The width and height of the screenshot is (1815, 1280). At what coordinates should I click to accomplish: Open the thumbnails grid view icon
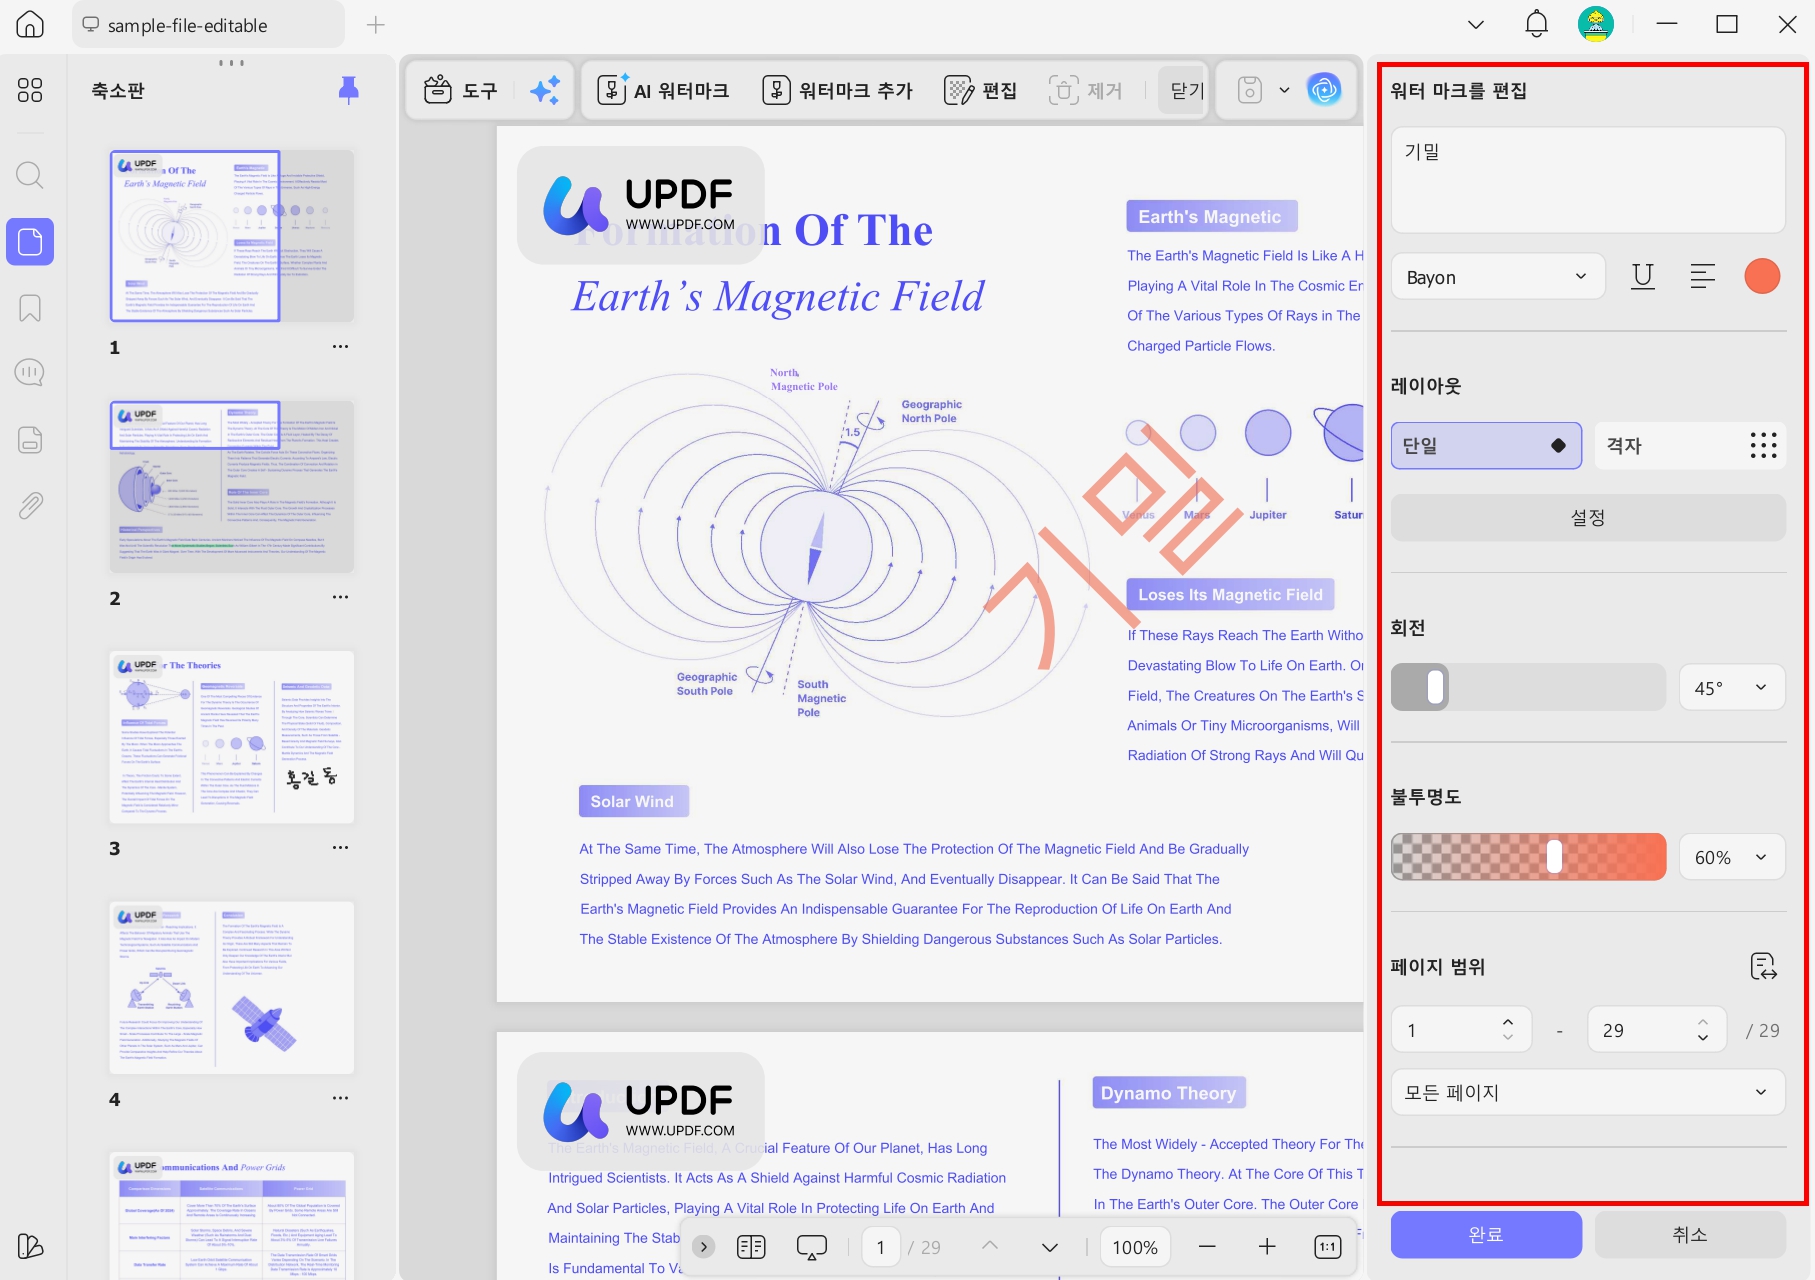[30, 90]
